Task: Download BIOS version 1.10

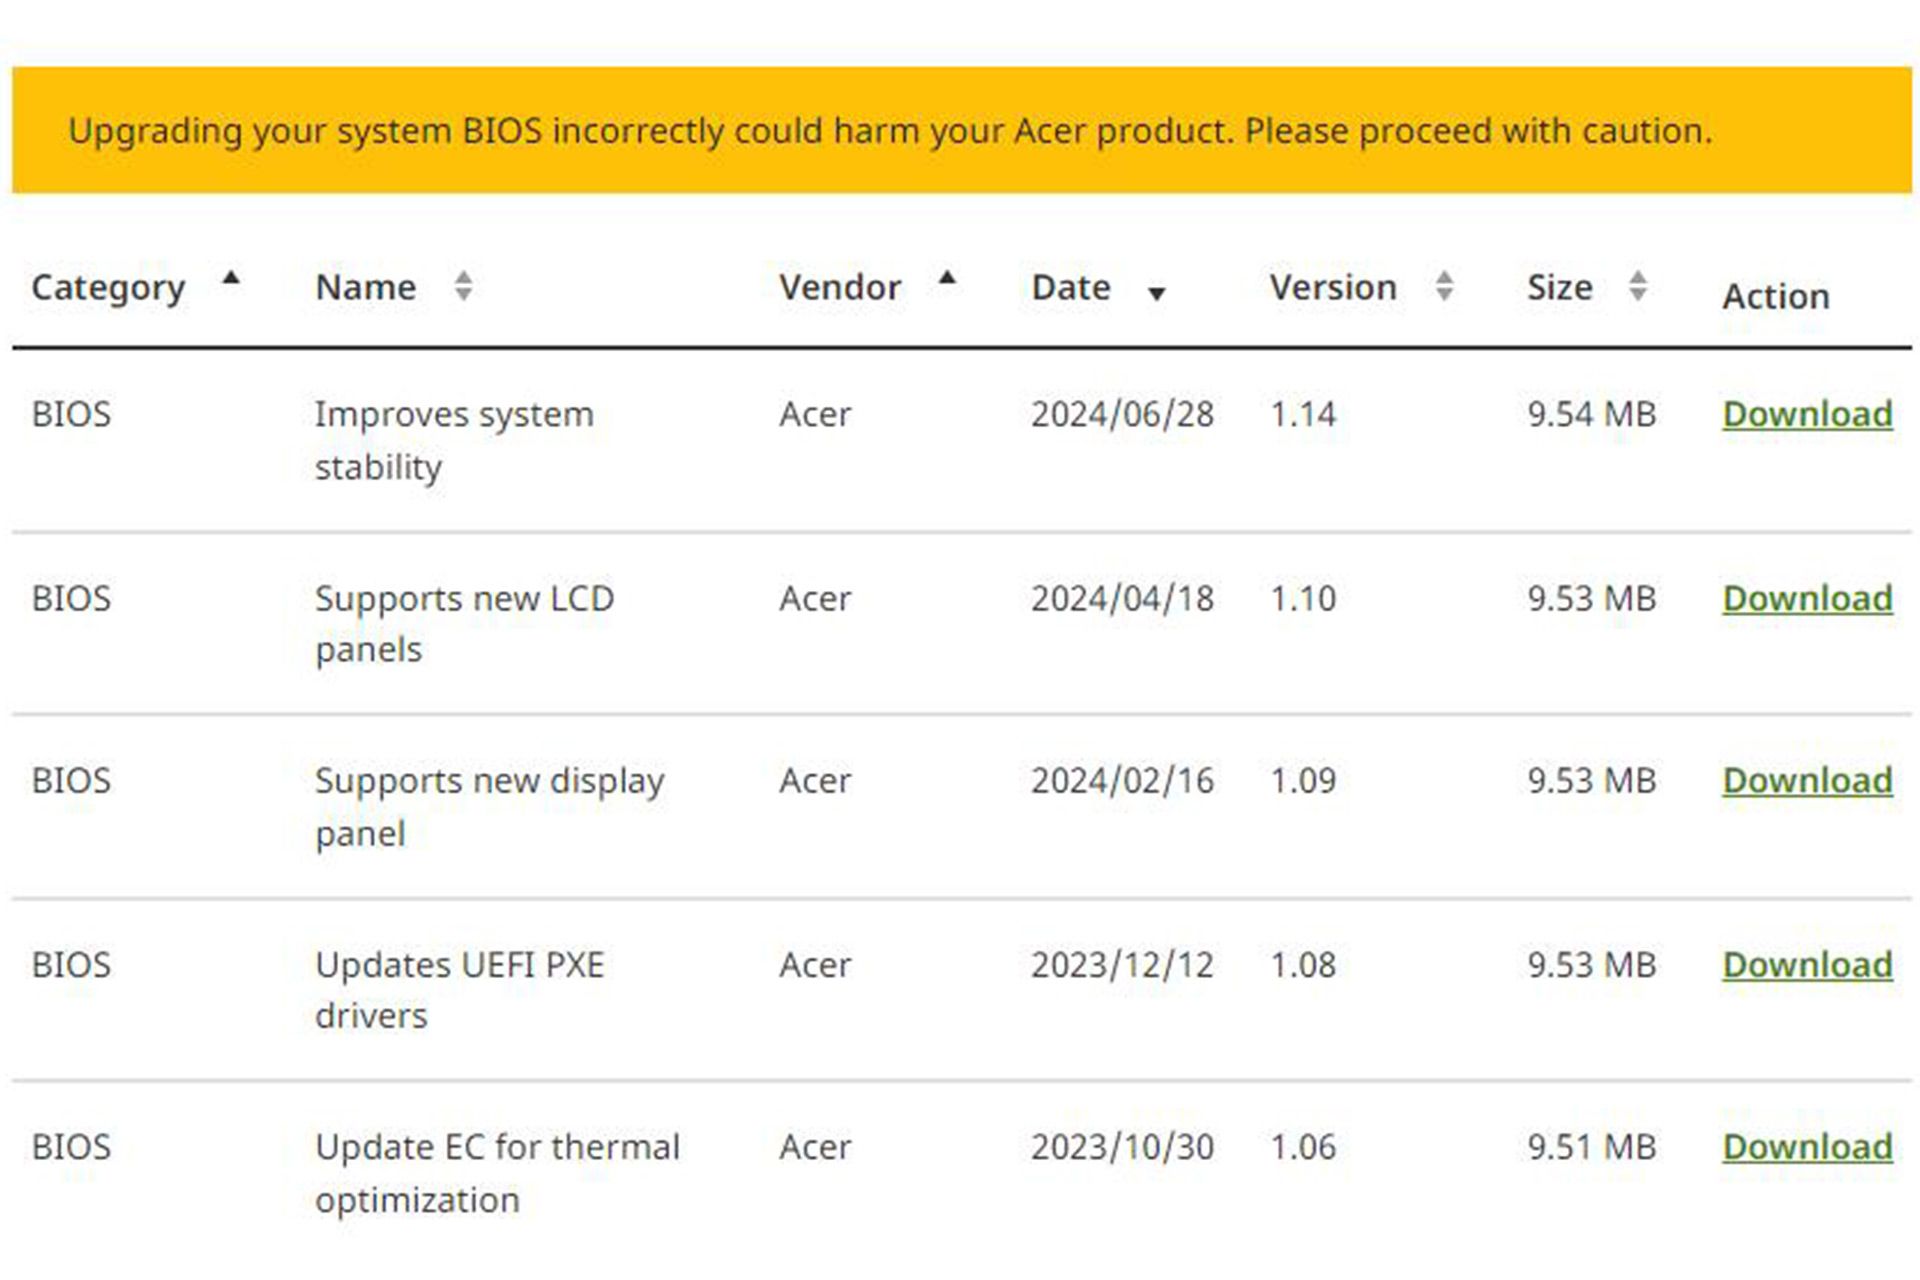Action: pyautogui.click(x=1807, y=598)
